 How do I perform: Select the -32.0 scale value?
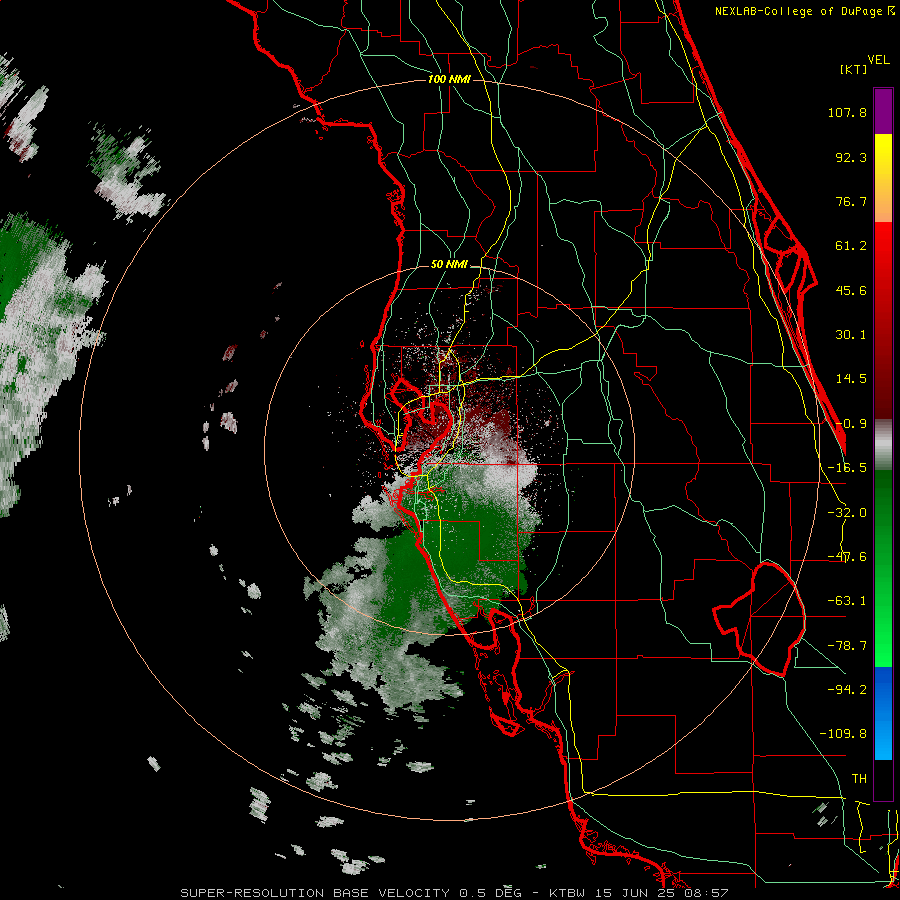pos(847,513)
